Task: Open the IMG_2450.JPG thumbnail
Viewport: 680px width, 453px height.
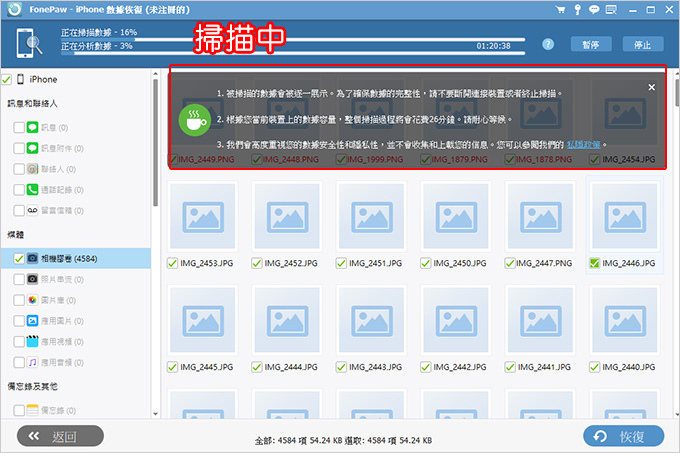Action: pos(456,216)
